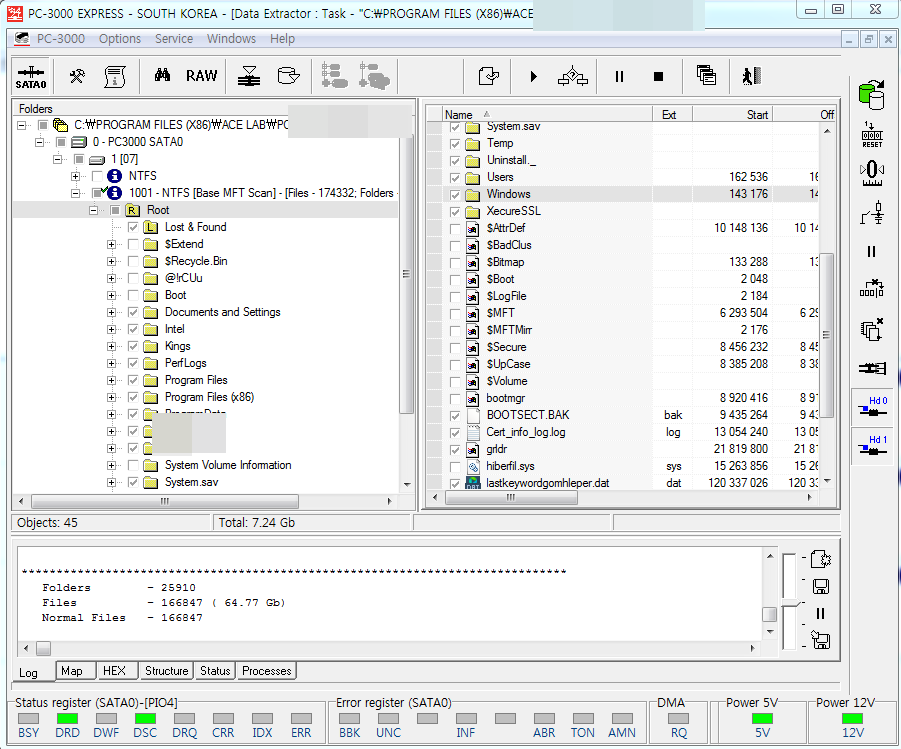This screenshot has width=901, height=749.
Task: Open the task info scroll icon
Action: pyautogui.click(x=115, y=76)
